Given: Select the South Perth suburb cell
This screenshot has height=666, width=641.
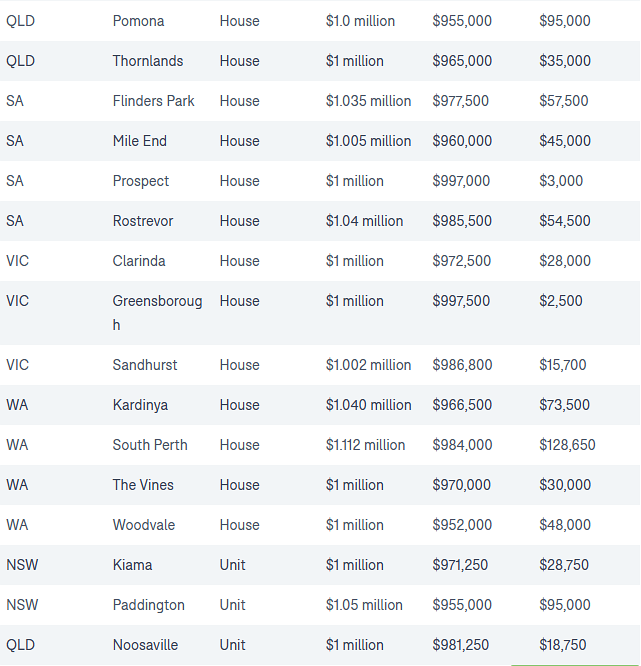Looking at the screenshot, I should pos(150,445).
